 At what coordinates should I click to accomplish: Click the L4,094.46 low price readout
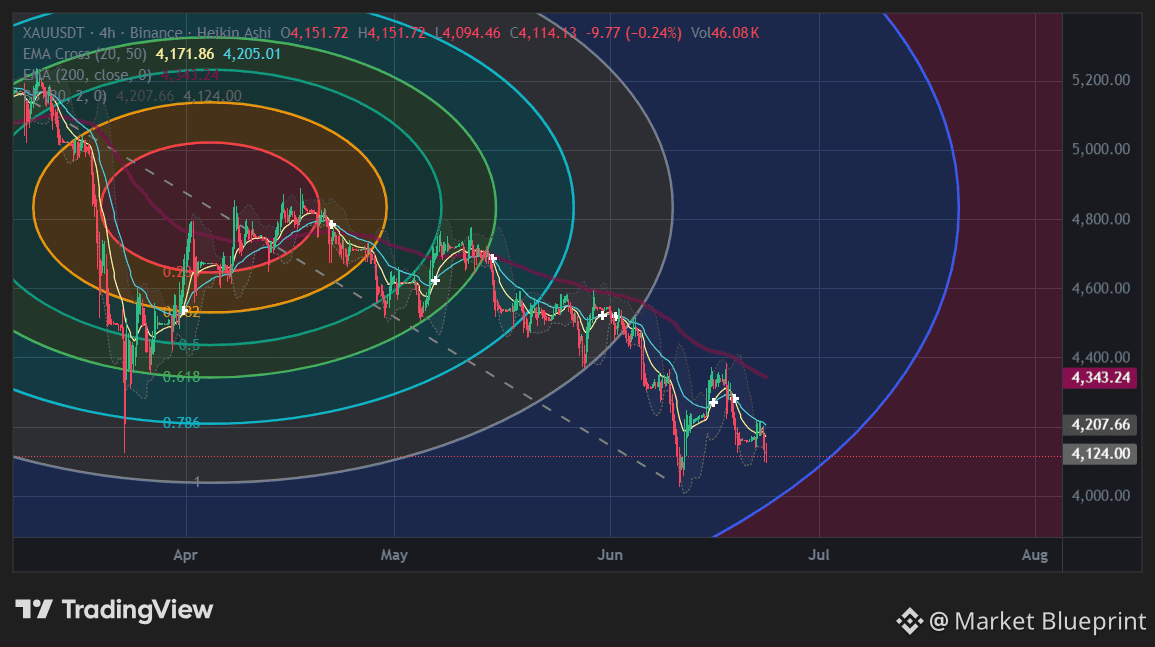click(x=468, y=33)
